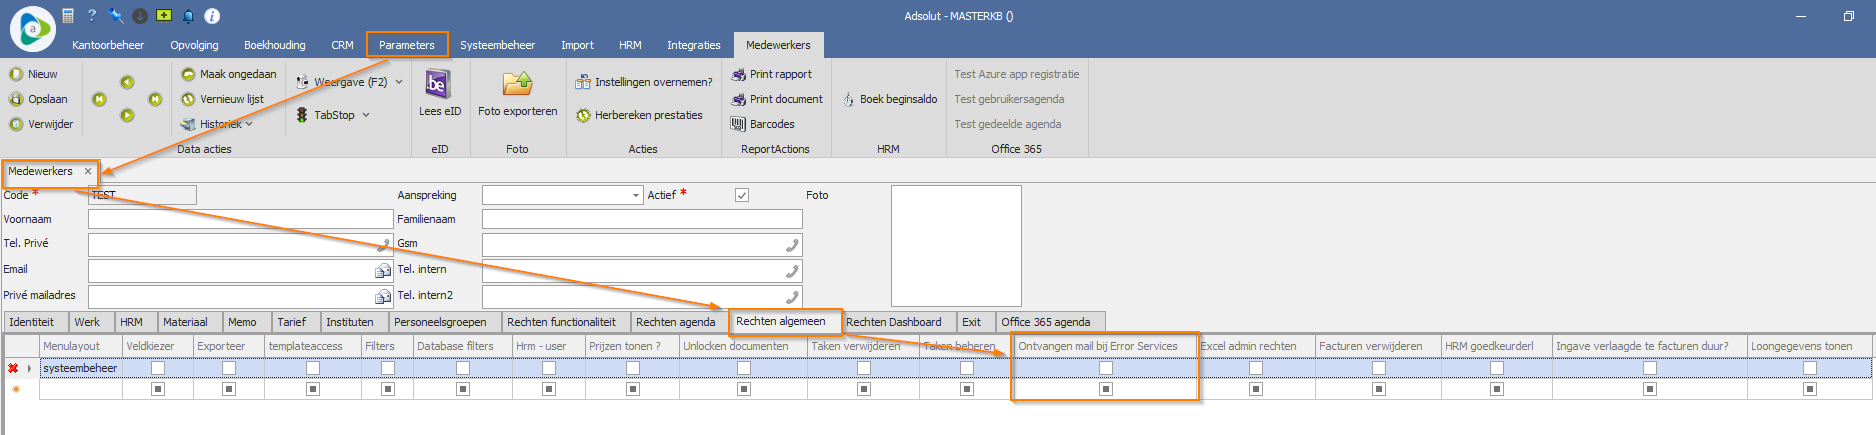Open the Parameters ribbon tab
The width and height of the screenshot is (1876, 435).
point(406,45)
